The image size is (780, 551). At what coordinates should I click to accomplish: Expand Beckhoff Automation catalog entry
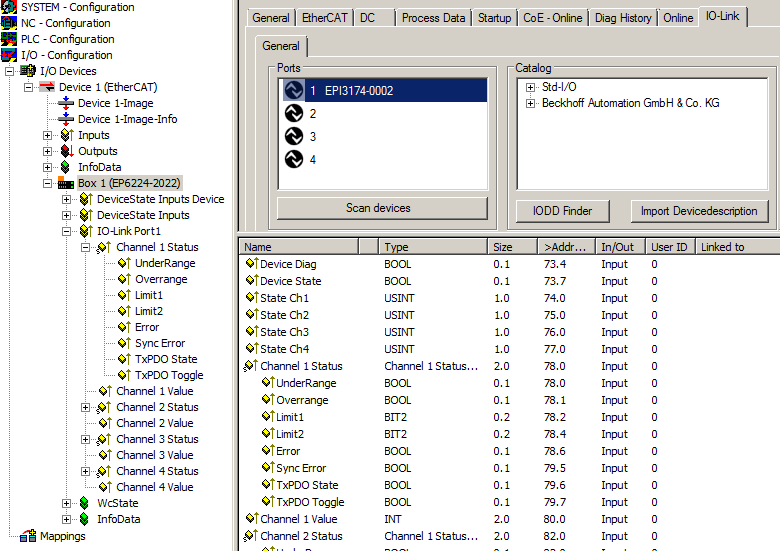click(530, 103)
